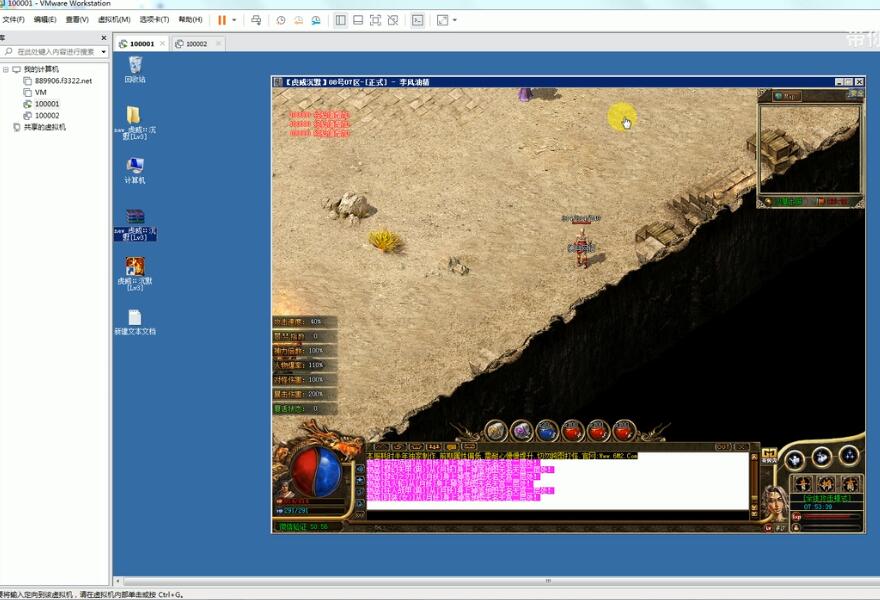Select 100002 in the library tree
The height and width of the screenshot is (600, 880).
click(x=47, y=116)
